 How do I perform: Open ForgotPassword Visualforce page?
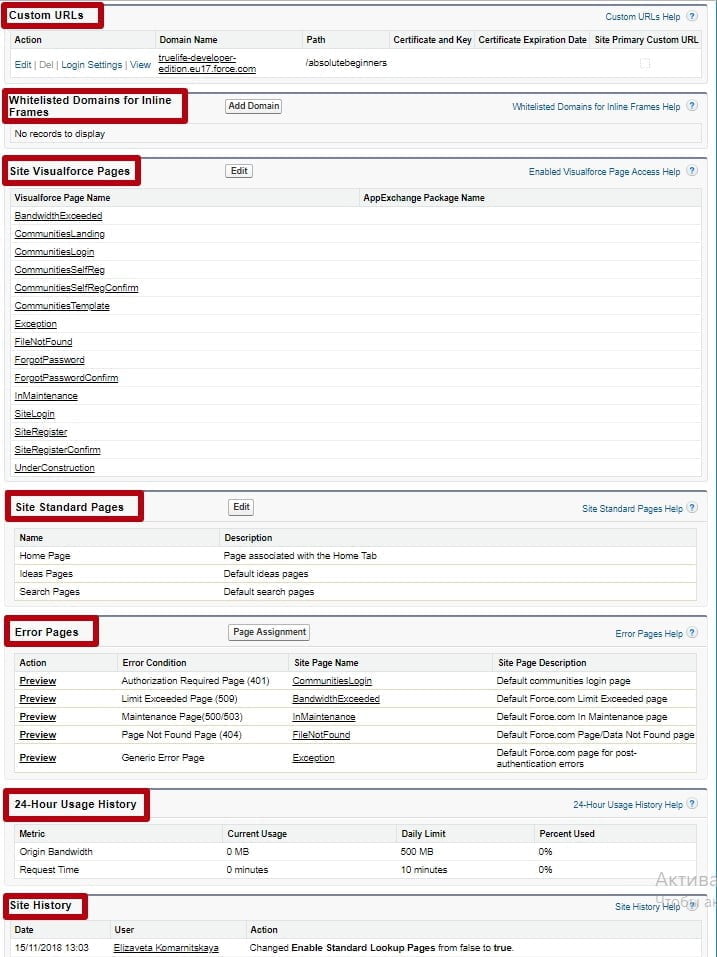click(x=49, y=360)
